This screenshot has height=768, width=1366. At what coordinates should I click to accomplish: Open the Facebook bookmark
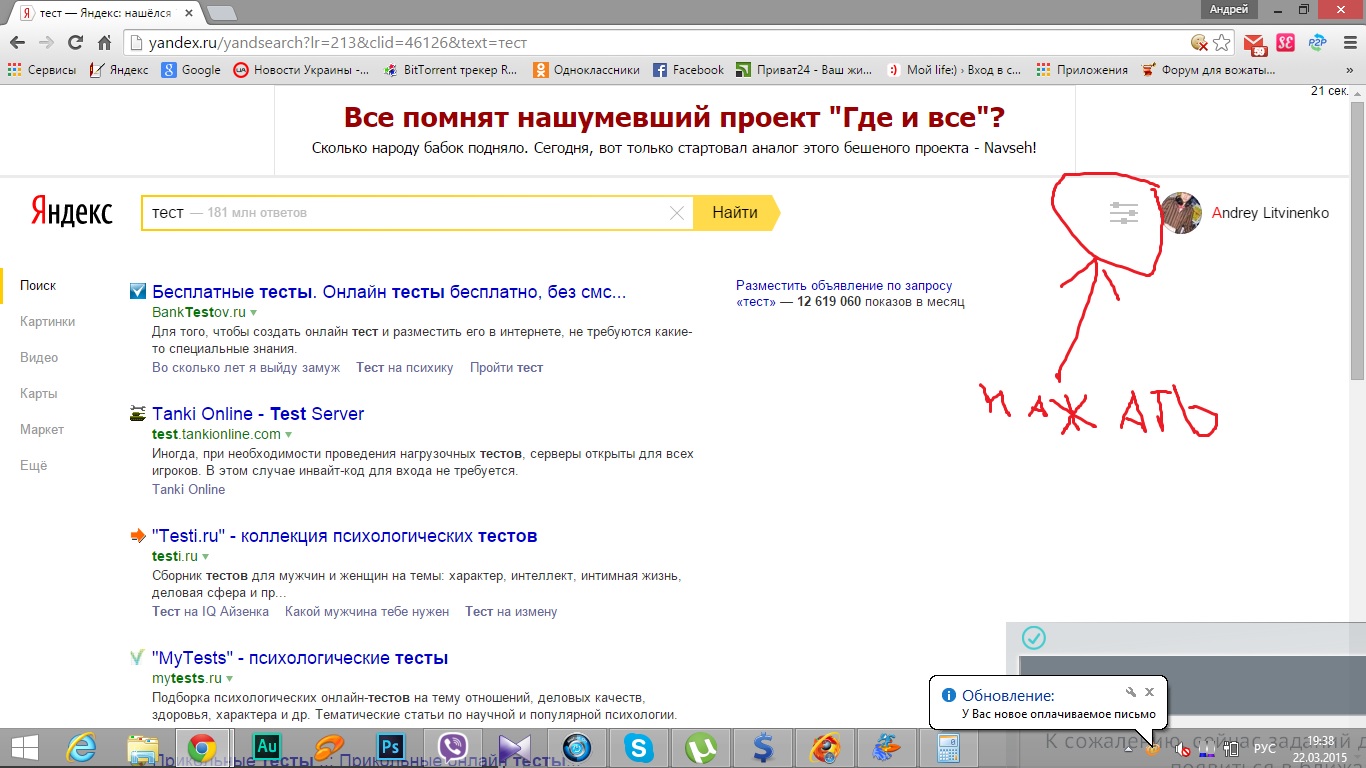pyautogui.click(x=688, y=70)
